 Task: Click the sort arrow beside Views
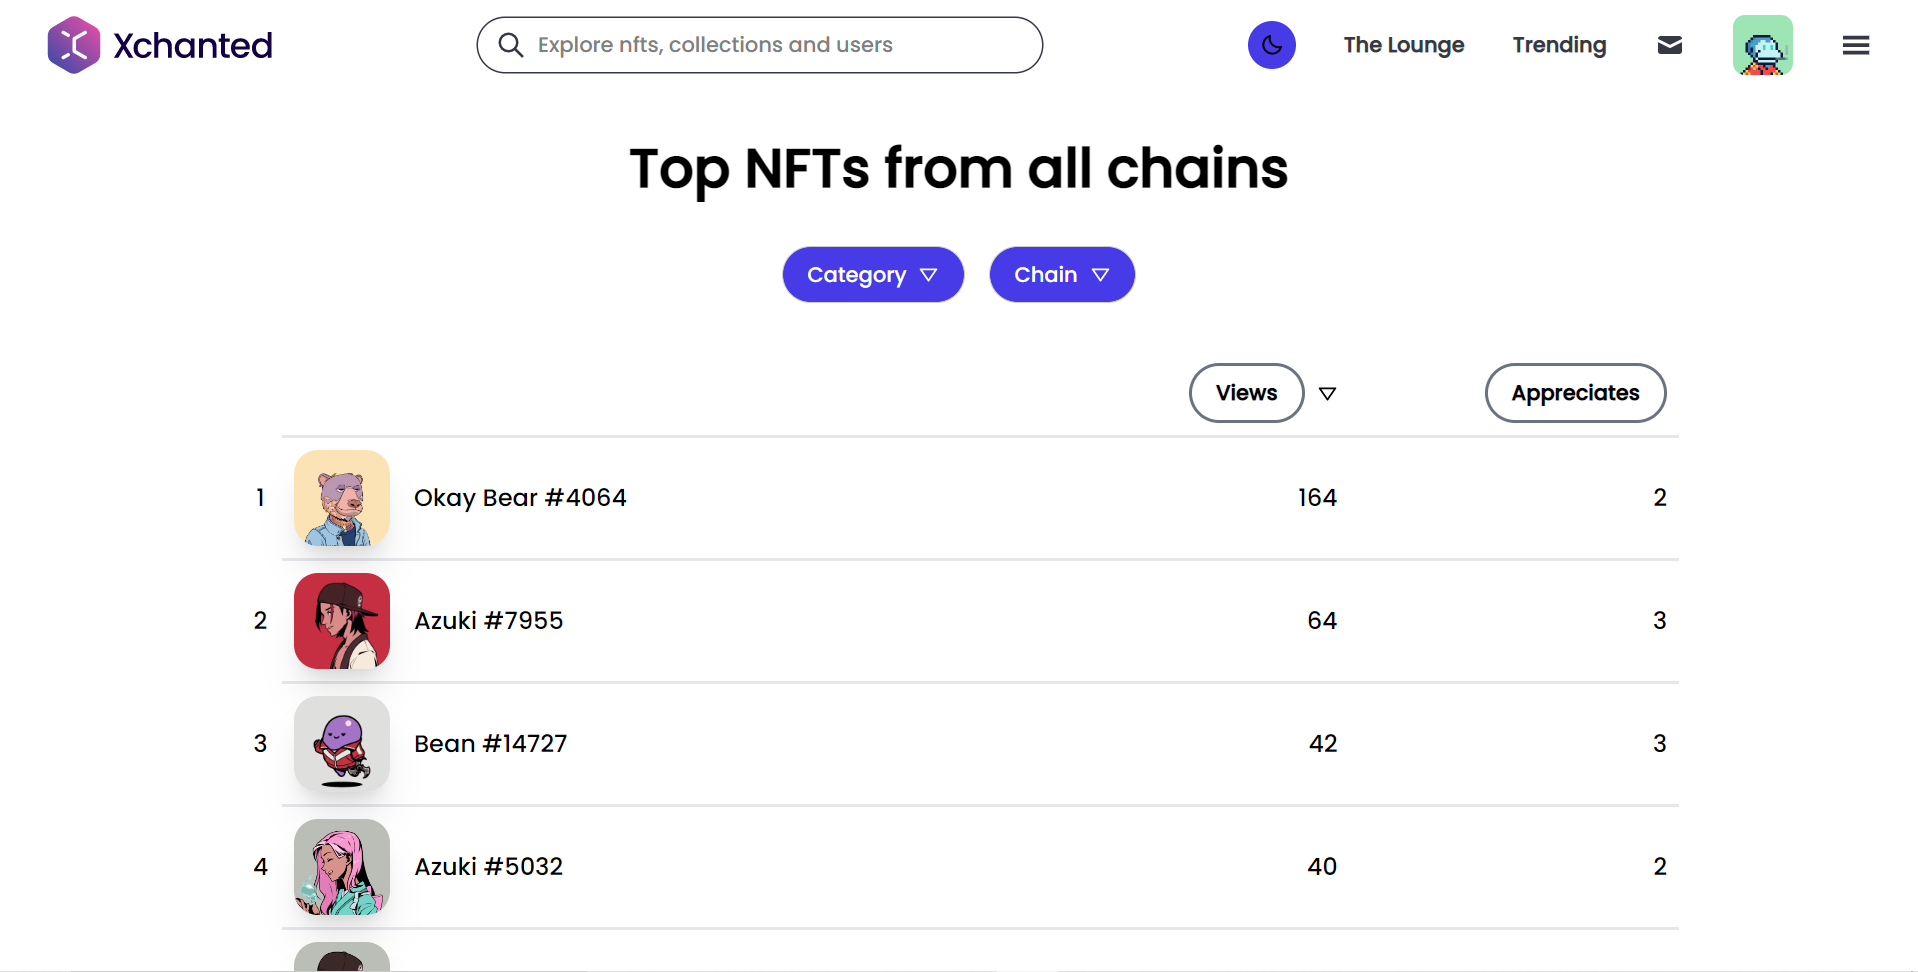[1327, 393]
